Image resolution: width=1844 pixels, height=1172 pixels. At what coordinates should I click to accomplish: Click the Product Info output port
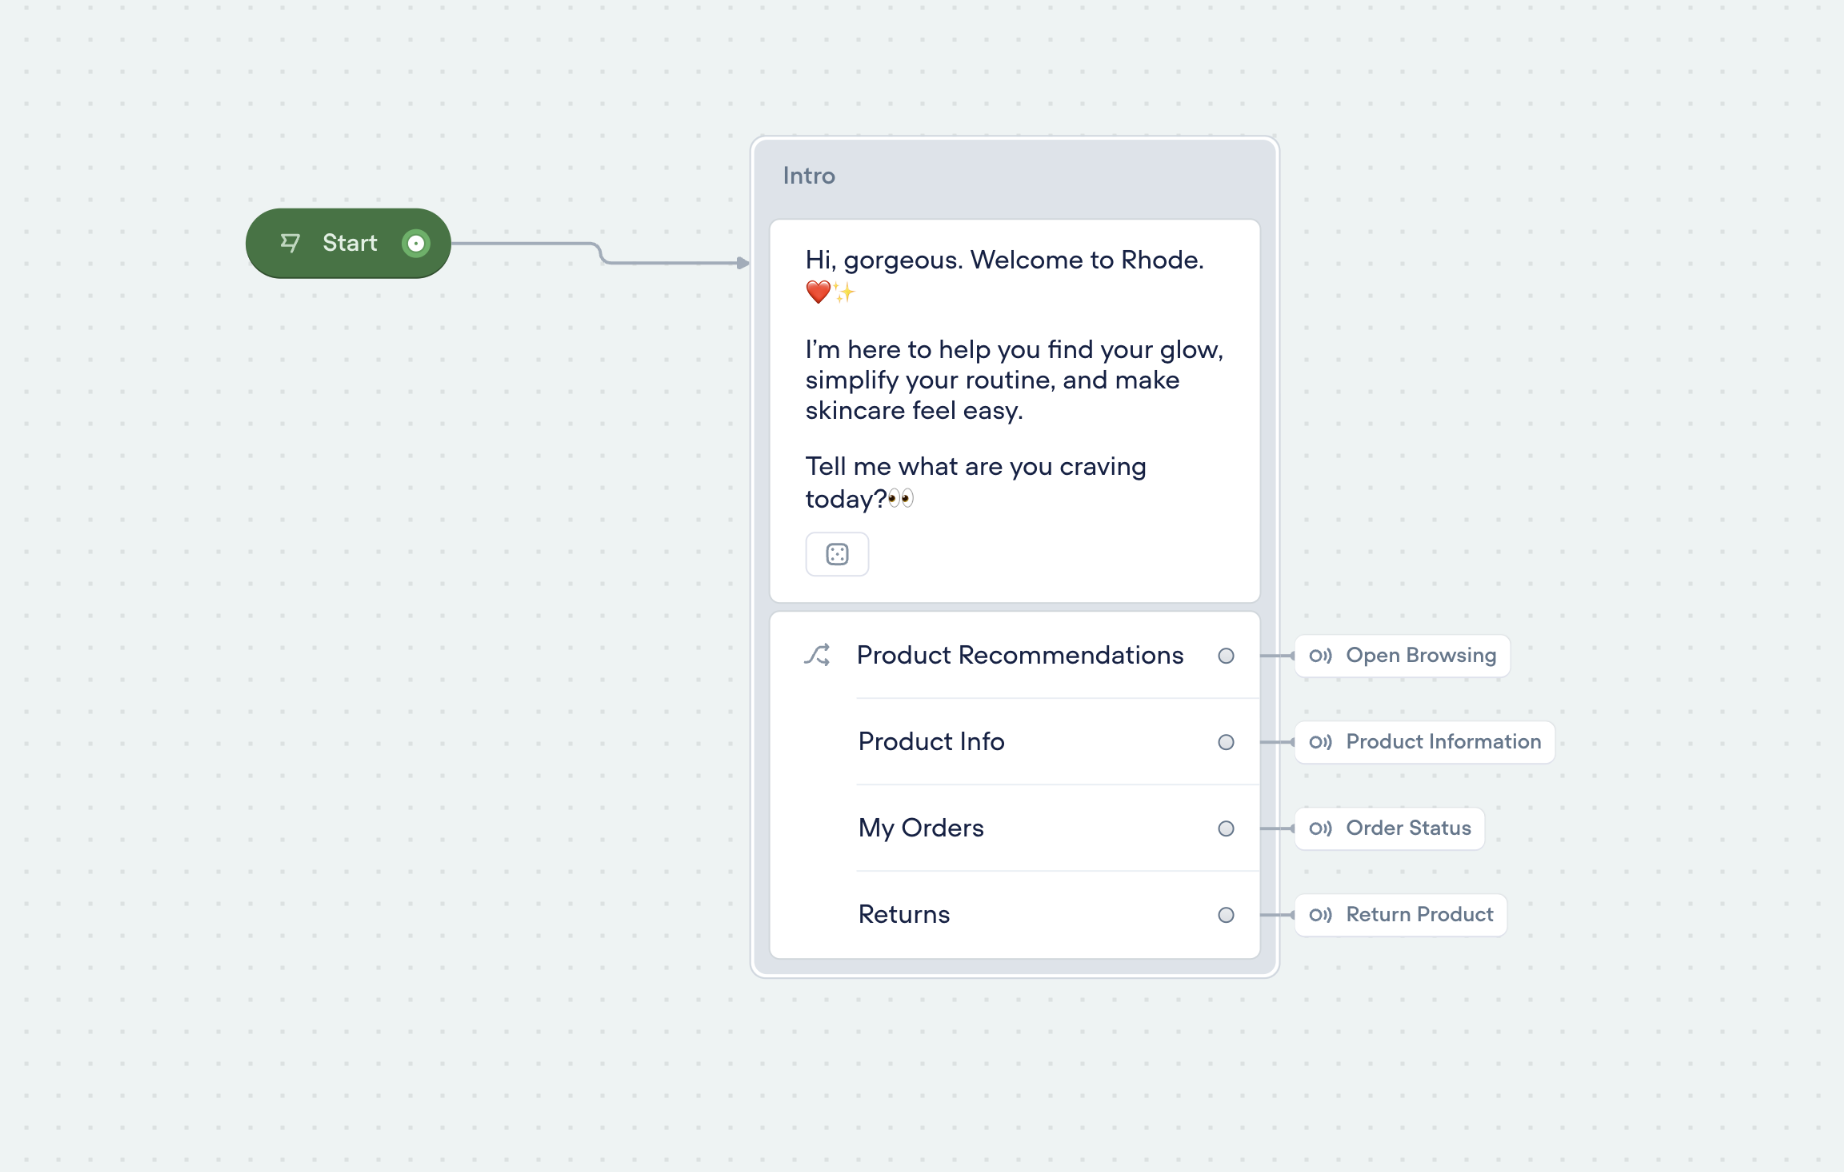click(x=1226, y=742)
